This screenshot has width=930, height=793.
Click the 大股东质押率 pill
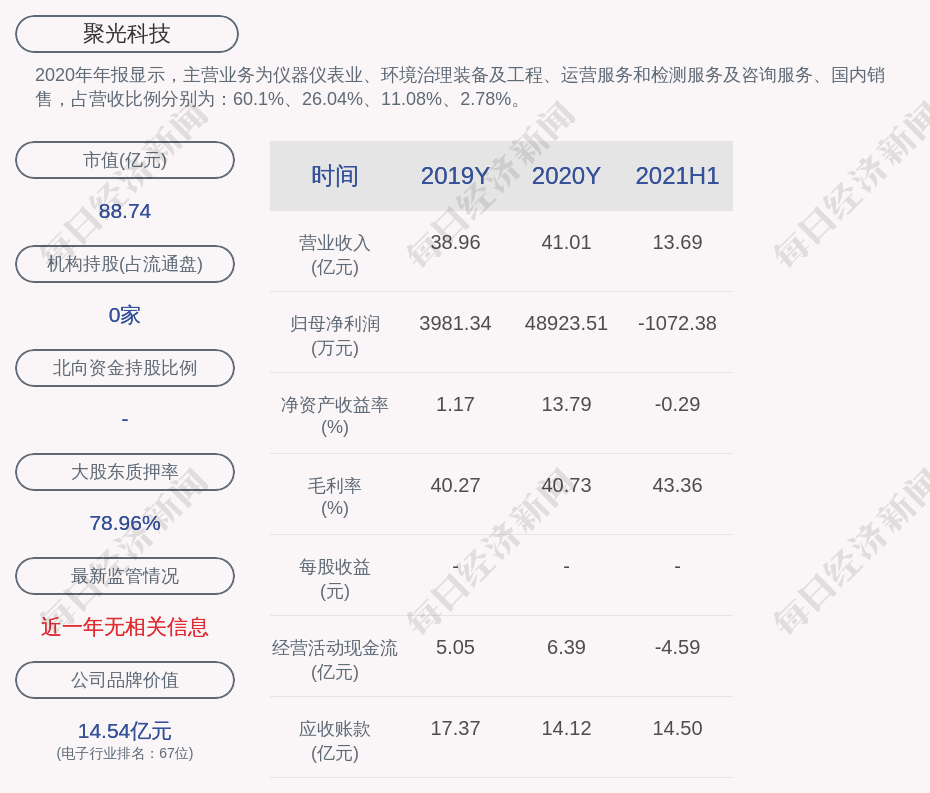[x=125, y=472]
